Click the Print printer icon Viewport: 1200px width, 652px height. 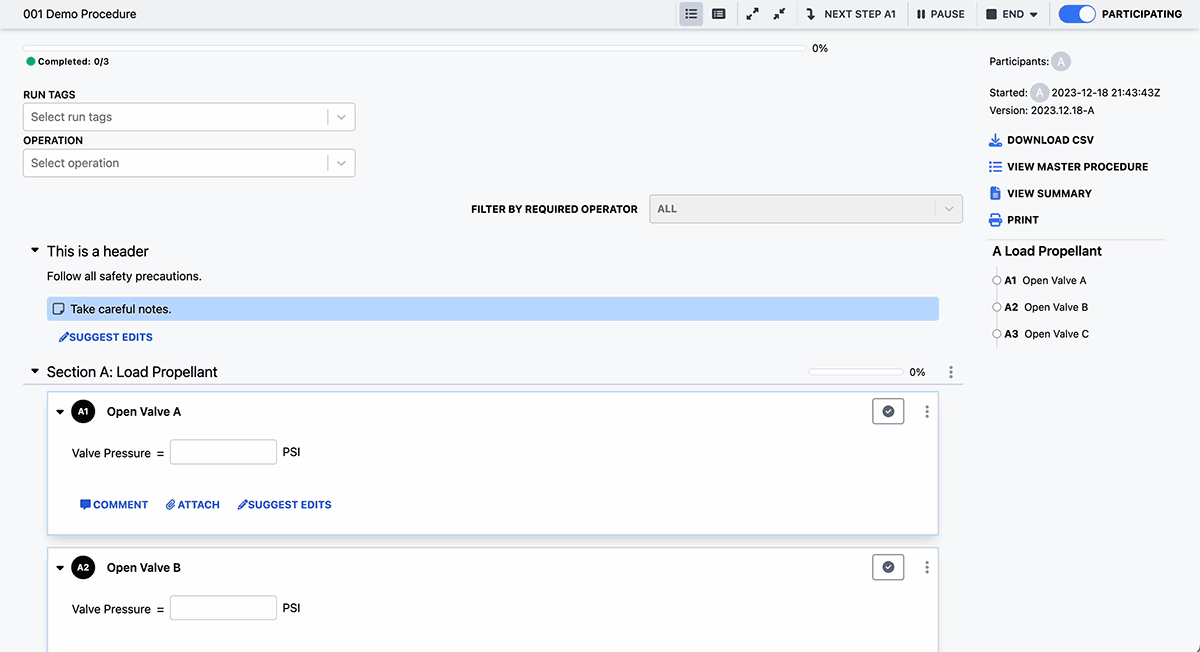[995, 219]
